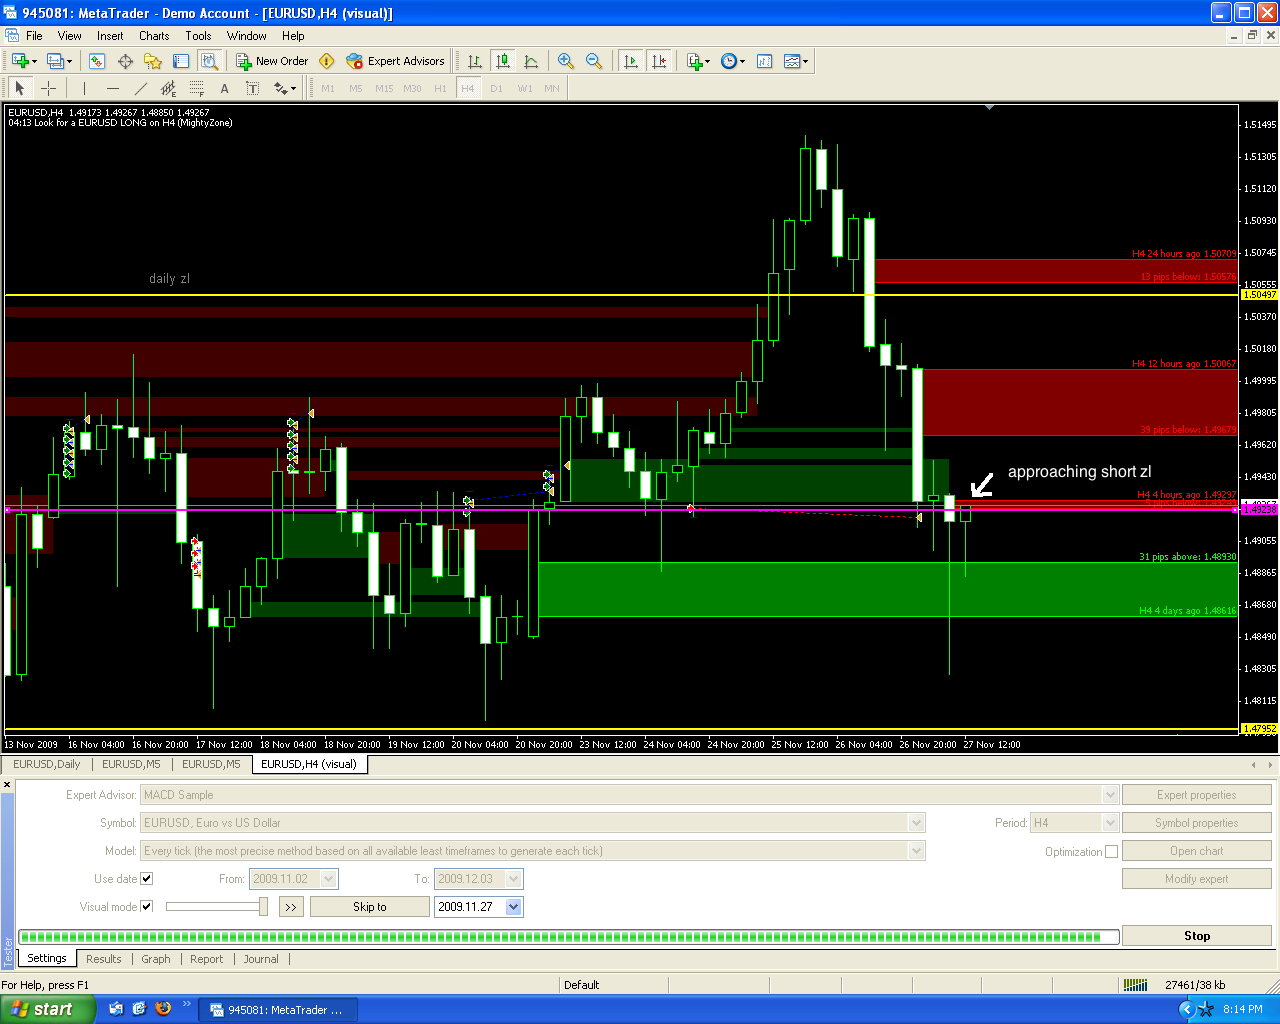Select the Text Label tool
Viewport: 1280px width, 1024px height.
(253, 88)
